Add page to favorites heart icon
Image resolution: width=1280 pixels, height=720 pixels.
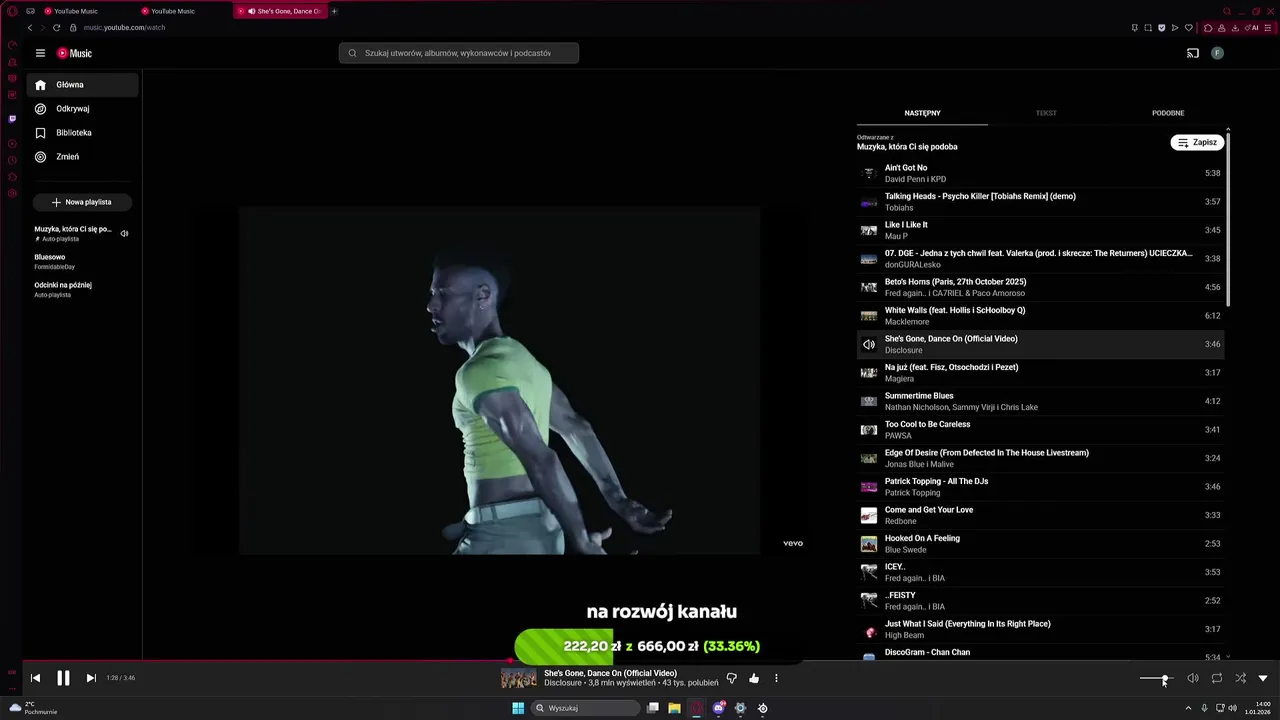point(1188,28)
